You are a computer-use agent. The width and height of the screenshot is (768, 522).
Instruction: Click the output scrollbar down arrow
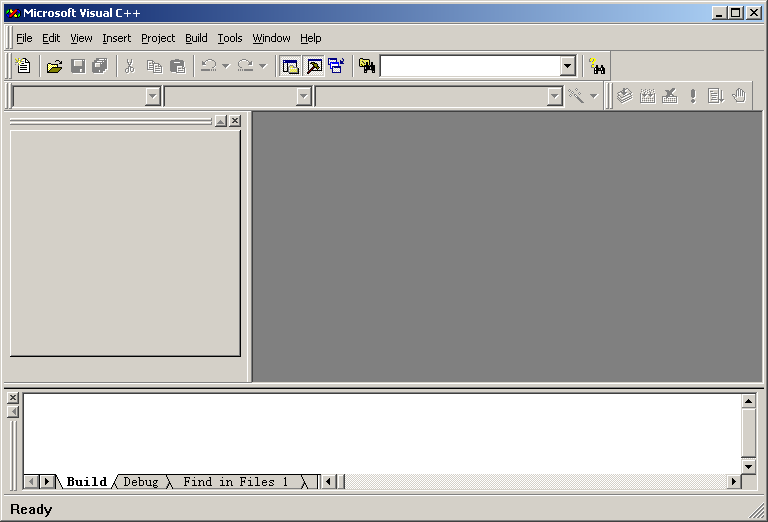click(748, 467)
